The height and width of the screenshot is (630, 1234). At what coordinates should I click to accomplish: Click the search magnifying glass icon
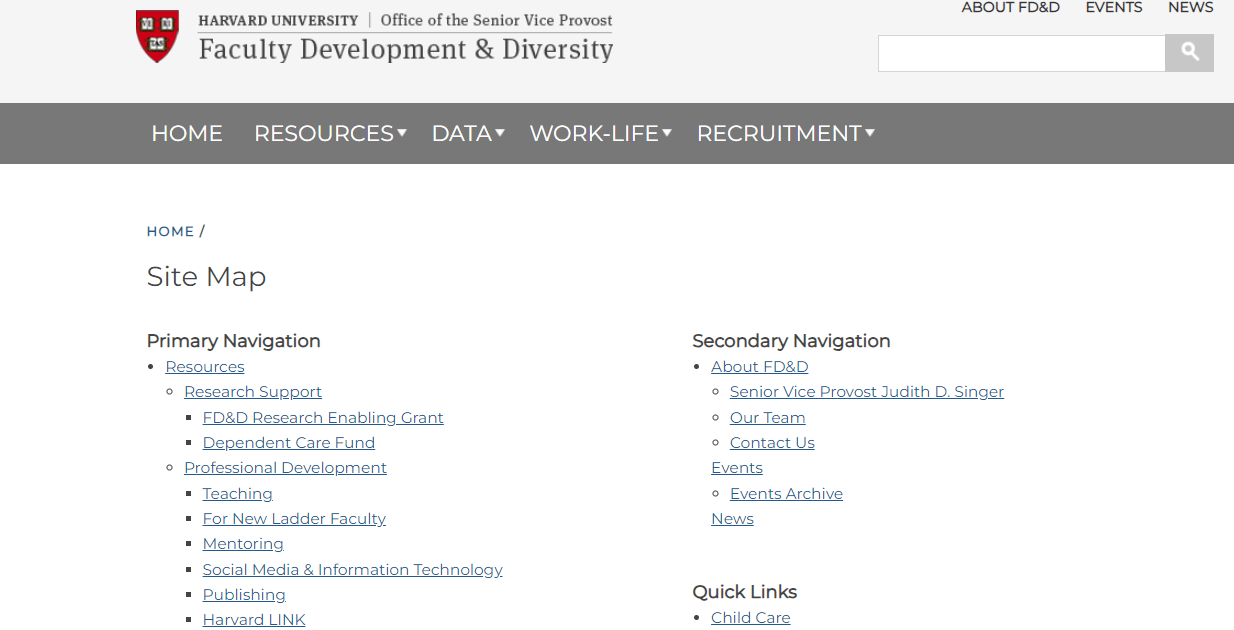(x=1189, y=52)
